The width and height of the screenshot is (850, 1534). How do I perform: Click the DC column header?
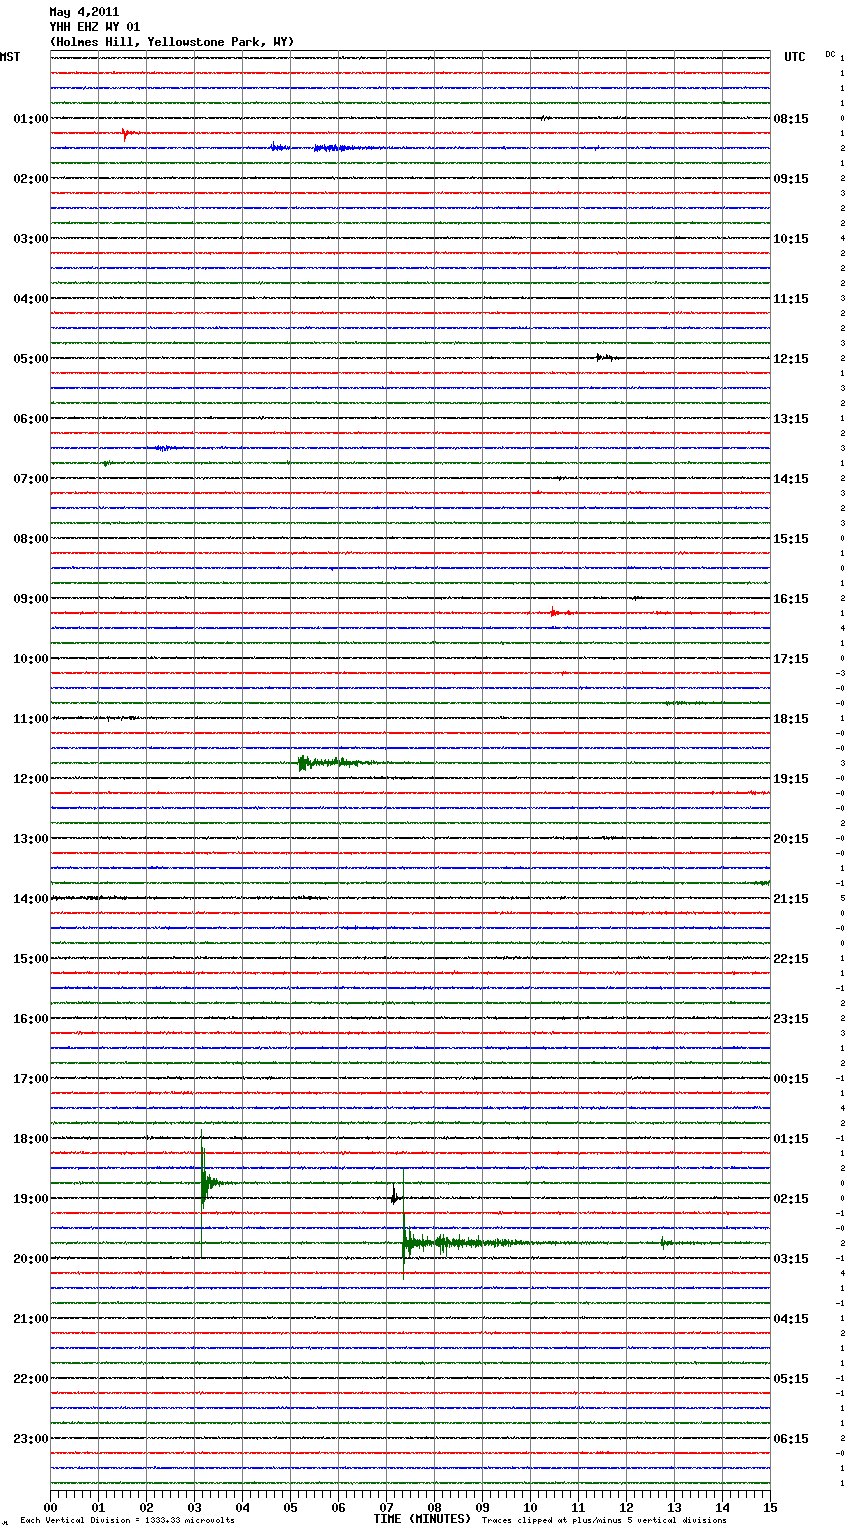coord(830,54)
